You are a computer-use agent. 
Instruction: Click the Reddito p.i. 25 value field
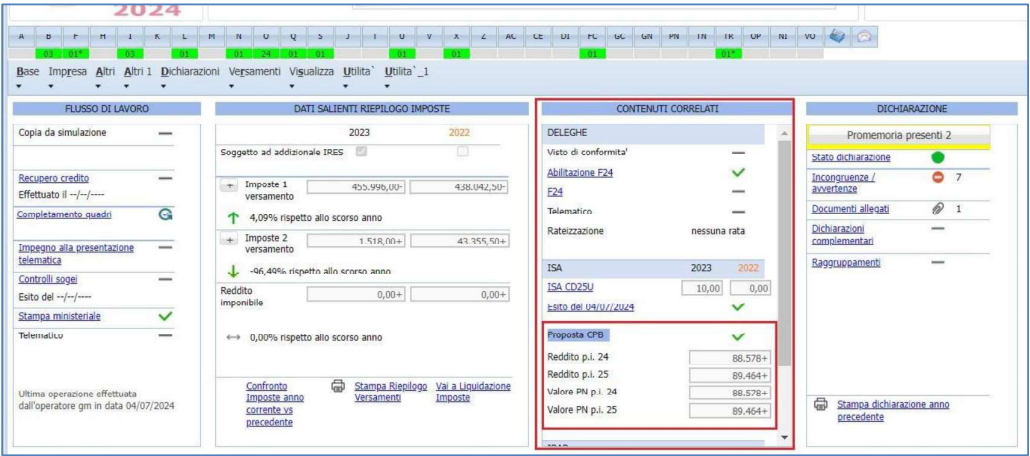tap(730, 375)
